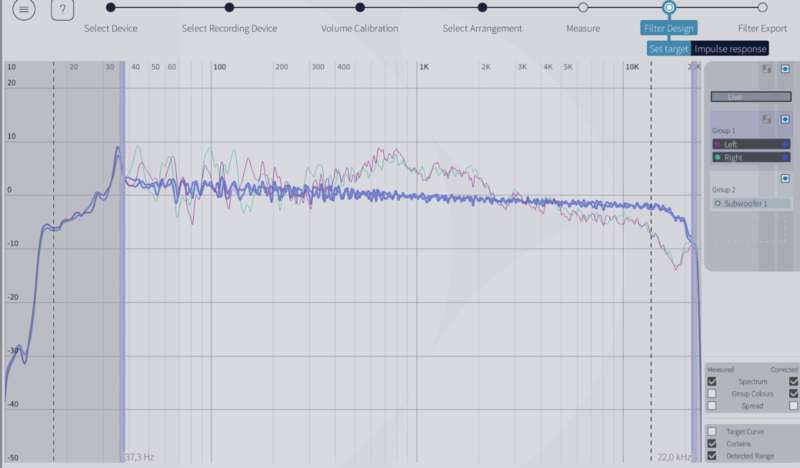Enable the Corrected Spread checkbox
Screen dimensions: 800x468
click(793, 405)
